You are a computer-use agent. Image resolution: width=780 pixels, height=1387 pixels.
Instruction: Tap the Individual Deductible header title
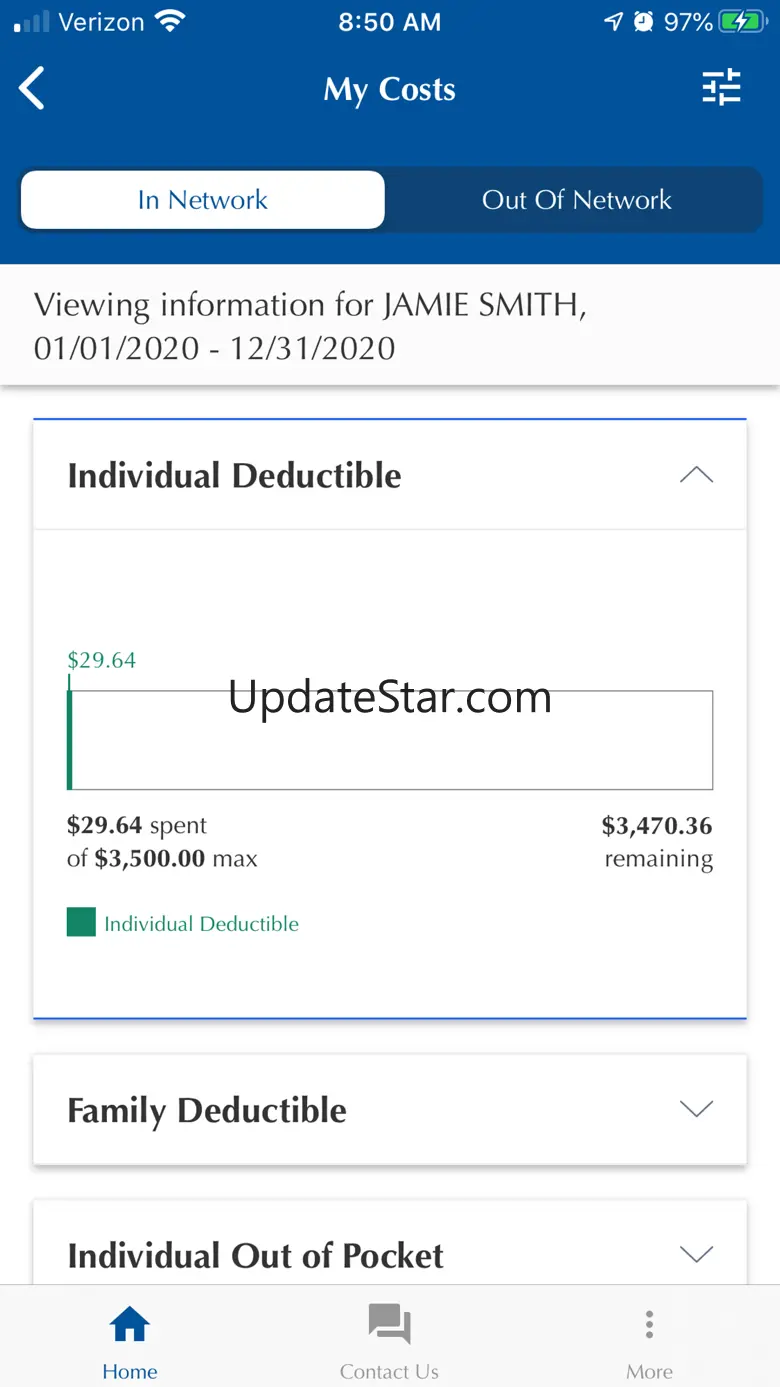(234, 476)
